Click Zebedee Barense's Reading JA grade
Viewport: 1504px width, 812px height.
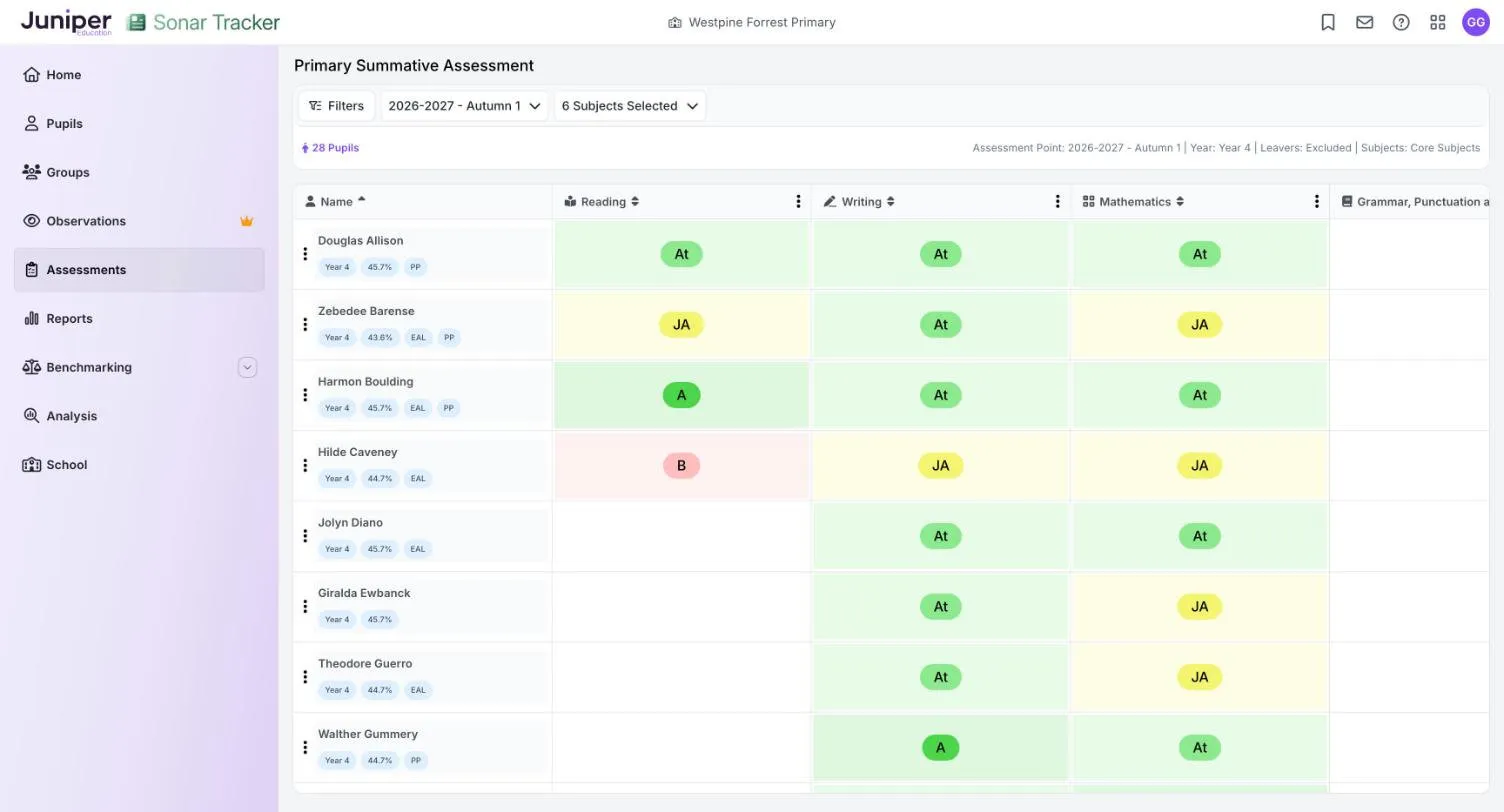[681, 325]
